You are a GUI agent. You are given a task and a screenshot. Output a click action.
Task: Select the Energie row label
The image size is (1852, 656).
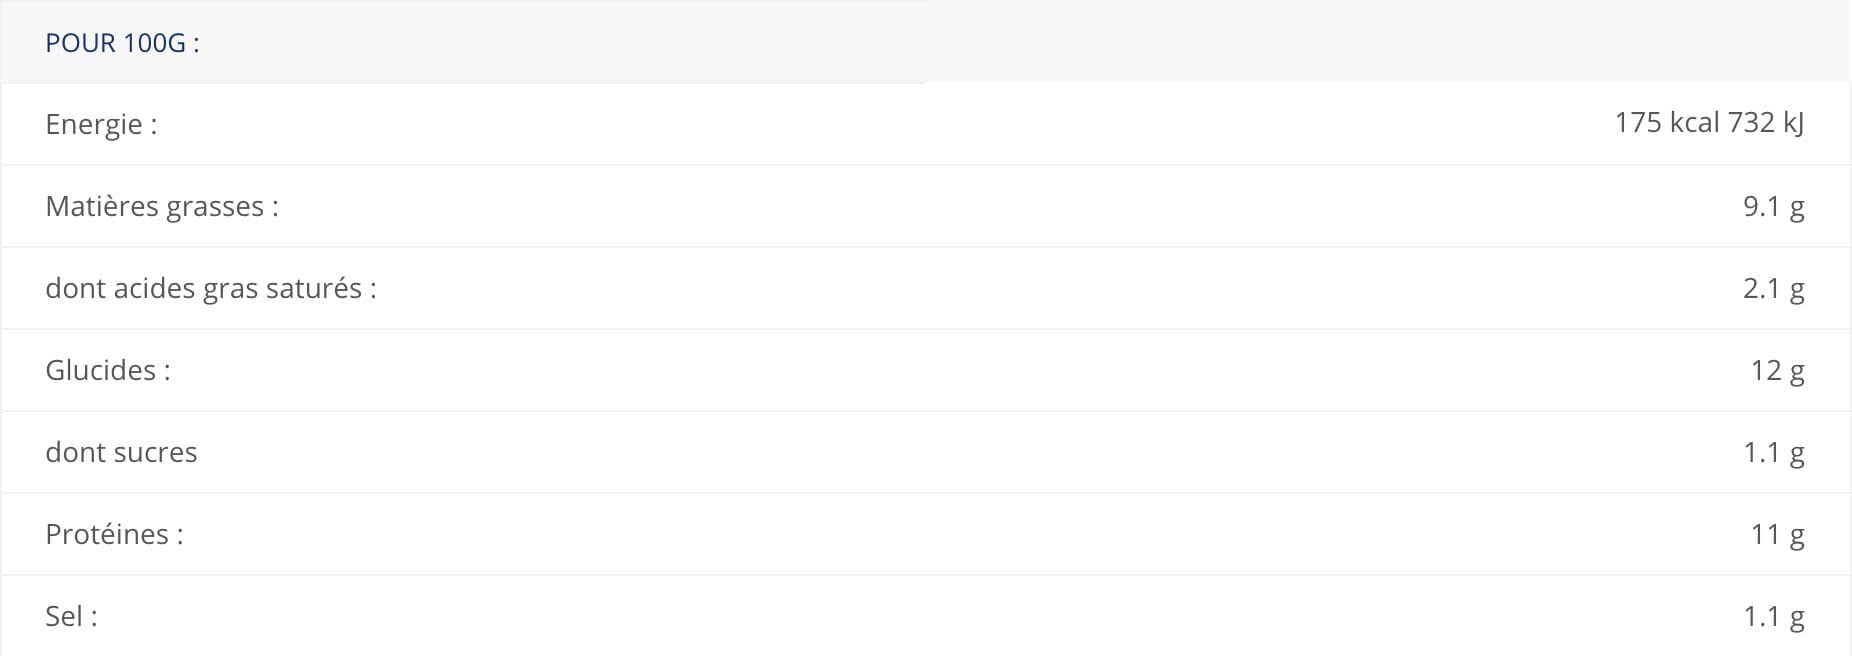[101, 125]
